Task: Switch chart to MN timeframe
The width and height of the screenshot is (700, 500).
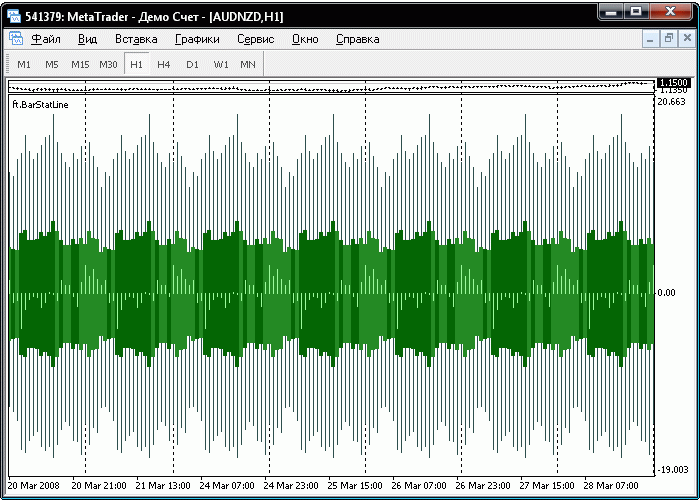Action: point(248,64)
